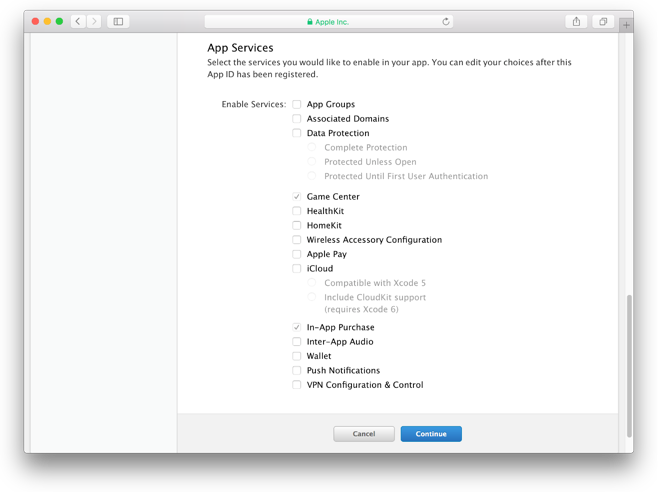
Task: Go back with Safari back arrow
Action: tap(78, 21)
